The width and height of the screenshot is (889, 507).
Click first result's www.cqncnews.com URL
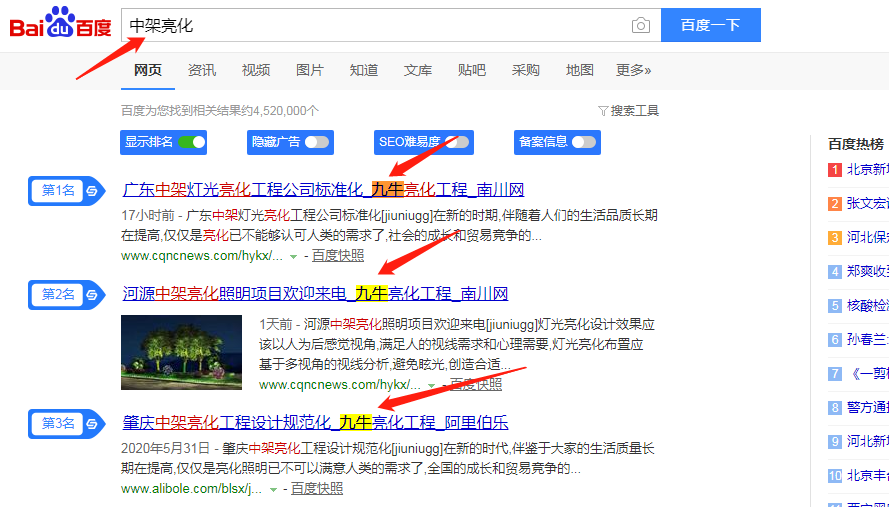pyautogui.click(x=202, y=256)
